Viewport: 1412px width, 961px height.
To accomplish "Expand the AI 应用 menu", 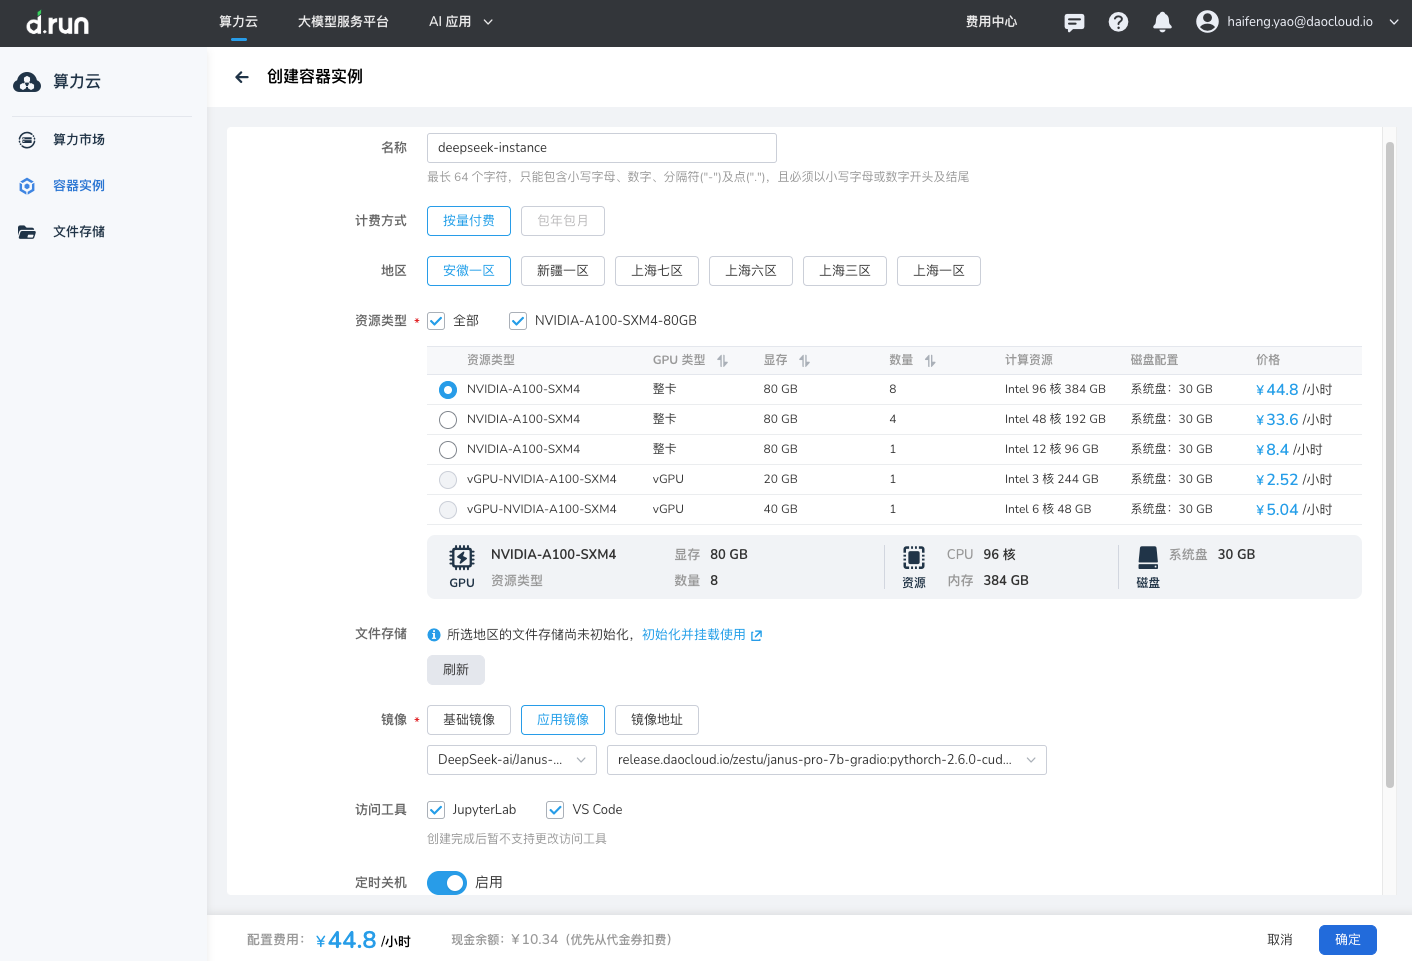I will tap(460, 22).
